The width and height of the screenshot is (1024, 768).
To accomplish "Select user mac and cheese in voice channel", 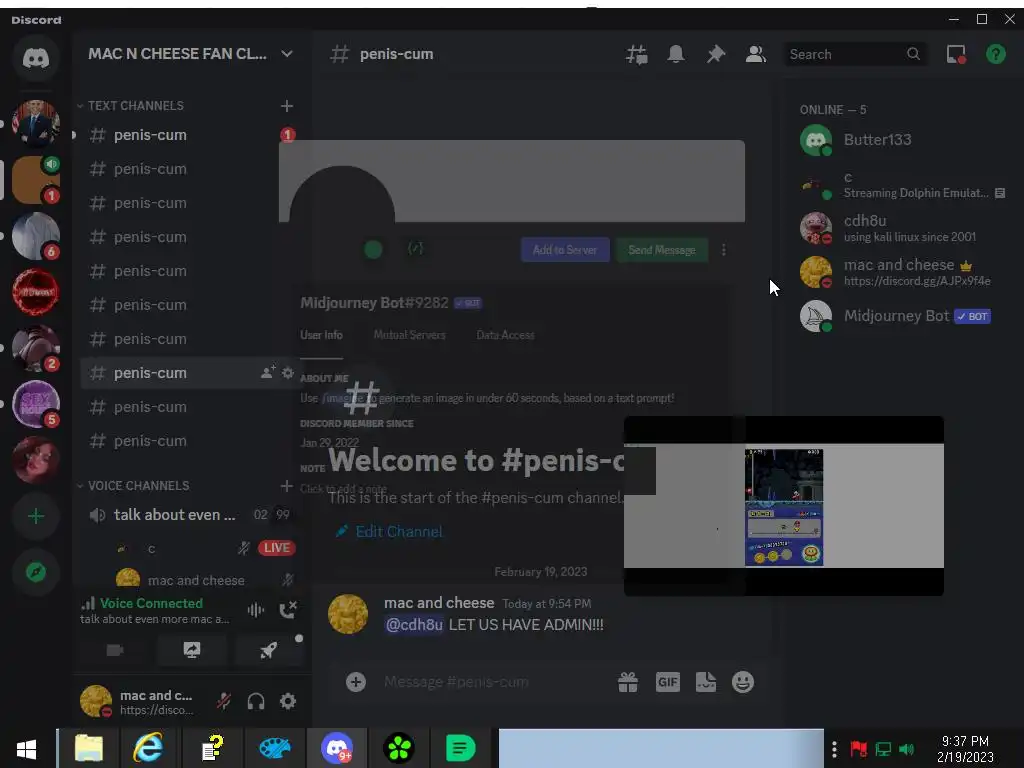I will 196,580.
